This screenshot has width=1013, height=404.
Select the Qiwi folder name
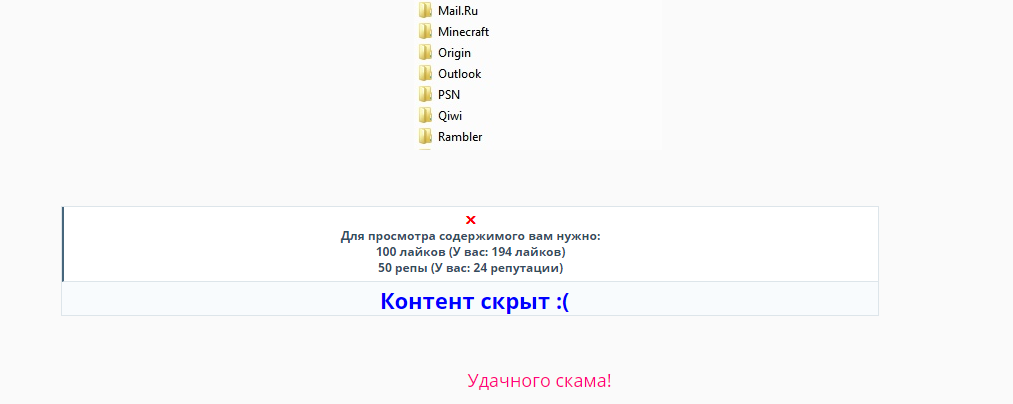[x=450, y=116]
